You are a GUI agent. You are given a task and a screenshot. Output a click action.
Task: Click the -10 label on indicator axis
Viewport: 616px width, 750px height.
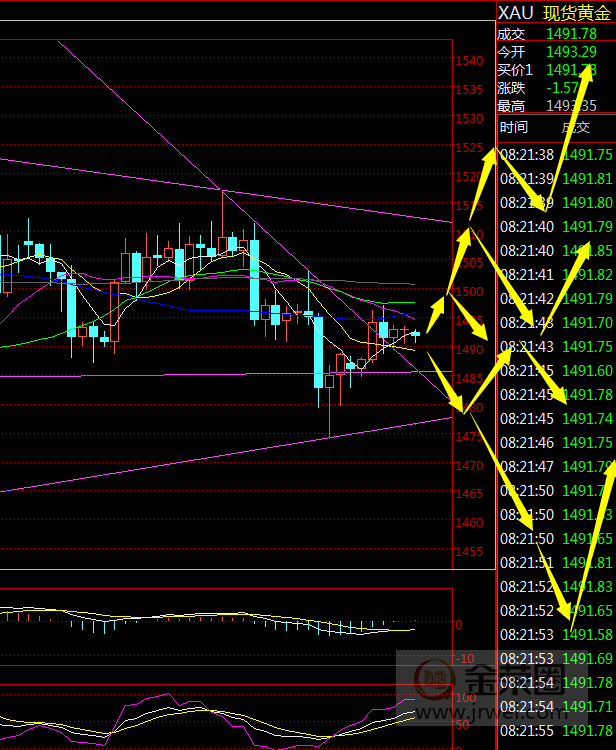465,658
